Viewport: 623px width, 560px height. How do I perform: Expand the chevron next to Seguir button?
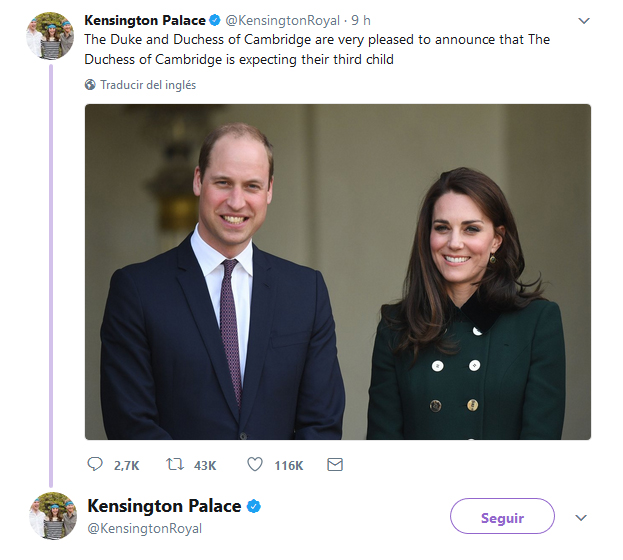click(581, 517)
